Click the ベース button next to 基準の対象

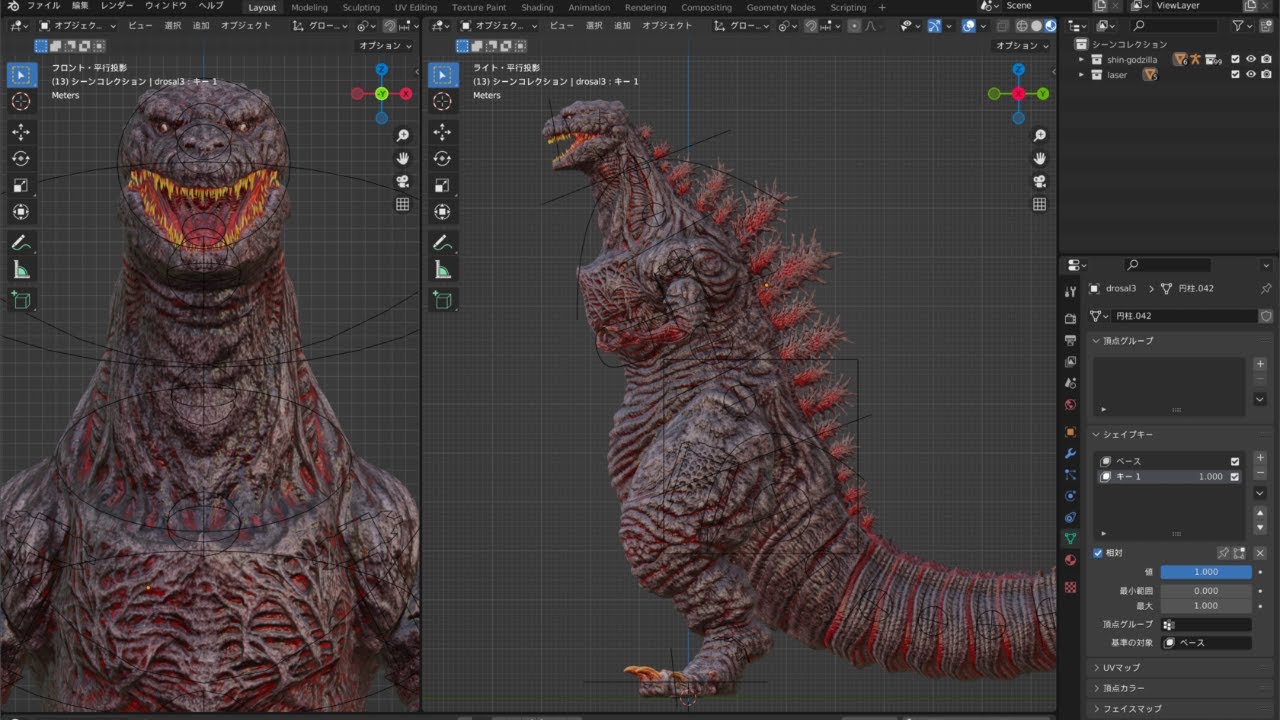[1206, 642]
